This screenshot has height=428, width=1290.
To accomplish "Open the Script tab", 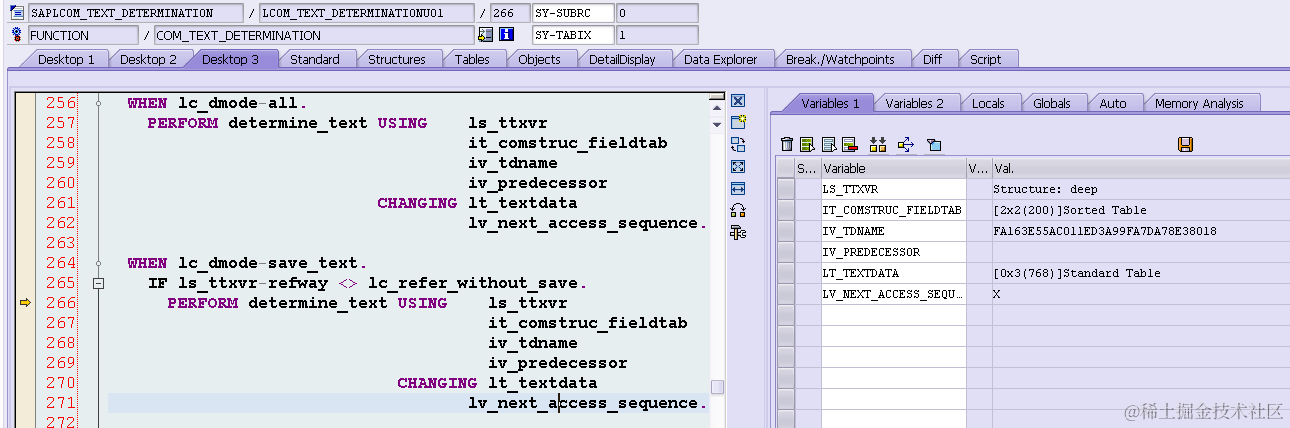I will coord(985,59).
